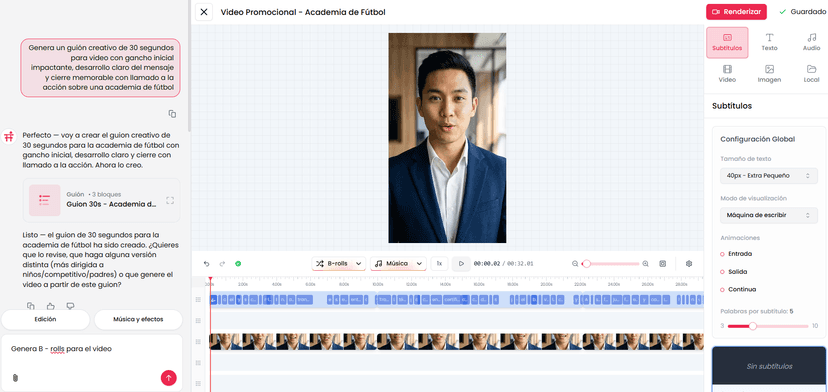Click the Renderizar button
828x392 pixels.
[x=736, y=12]
